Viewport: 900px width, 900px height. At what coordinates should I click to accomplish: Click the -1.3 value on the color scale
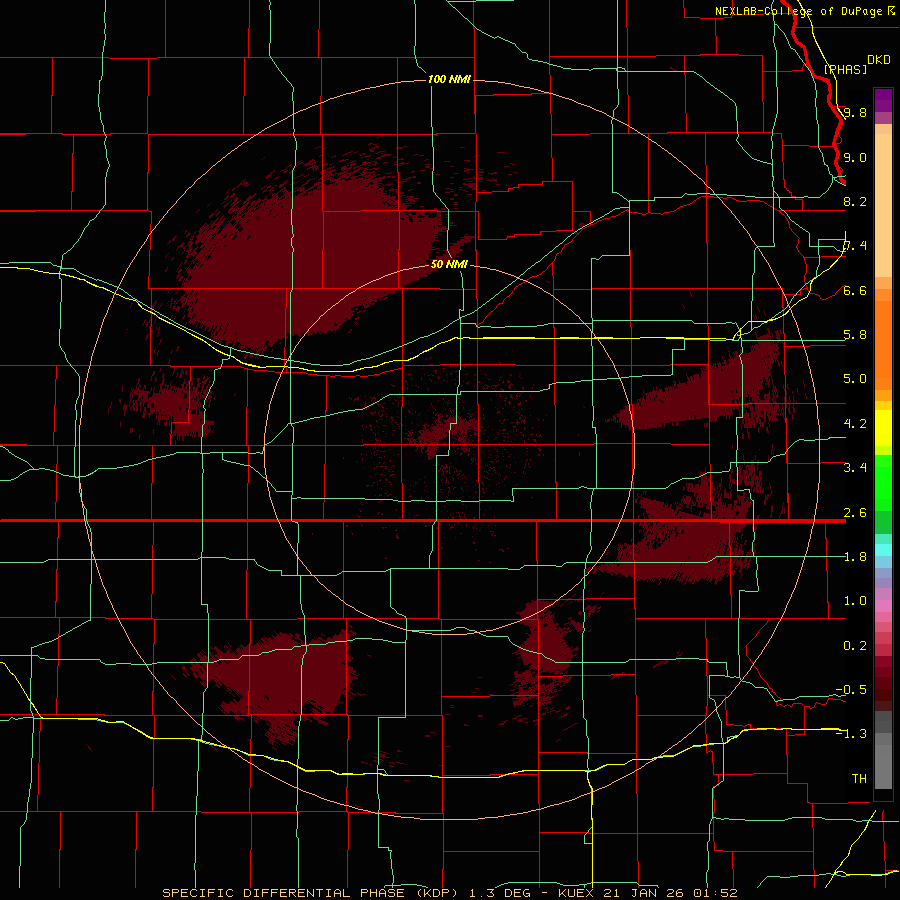[x=851, y=734]
